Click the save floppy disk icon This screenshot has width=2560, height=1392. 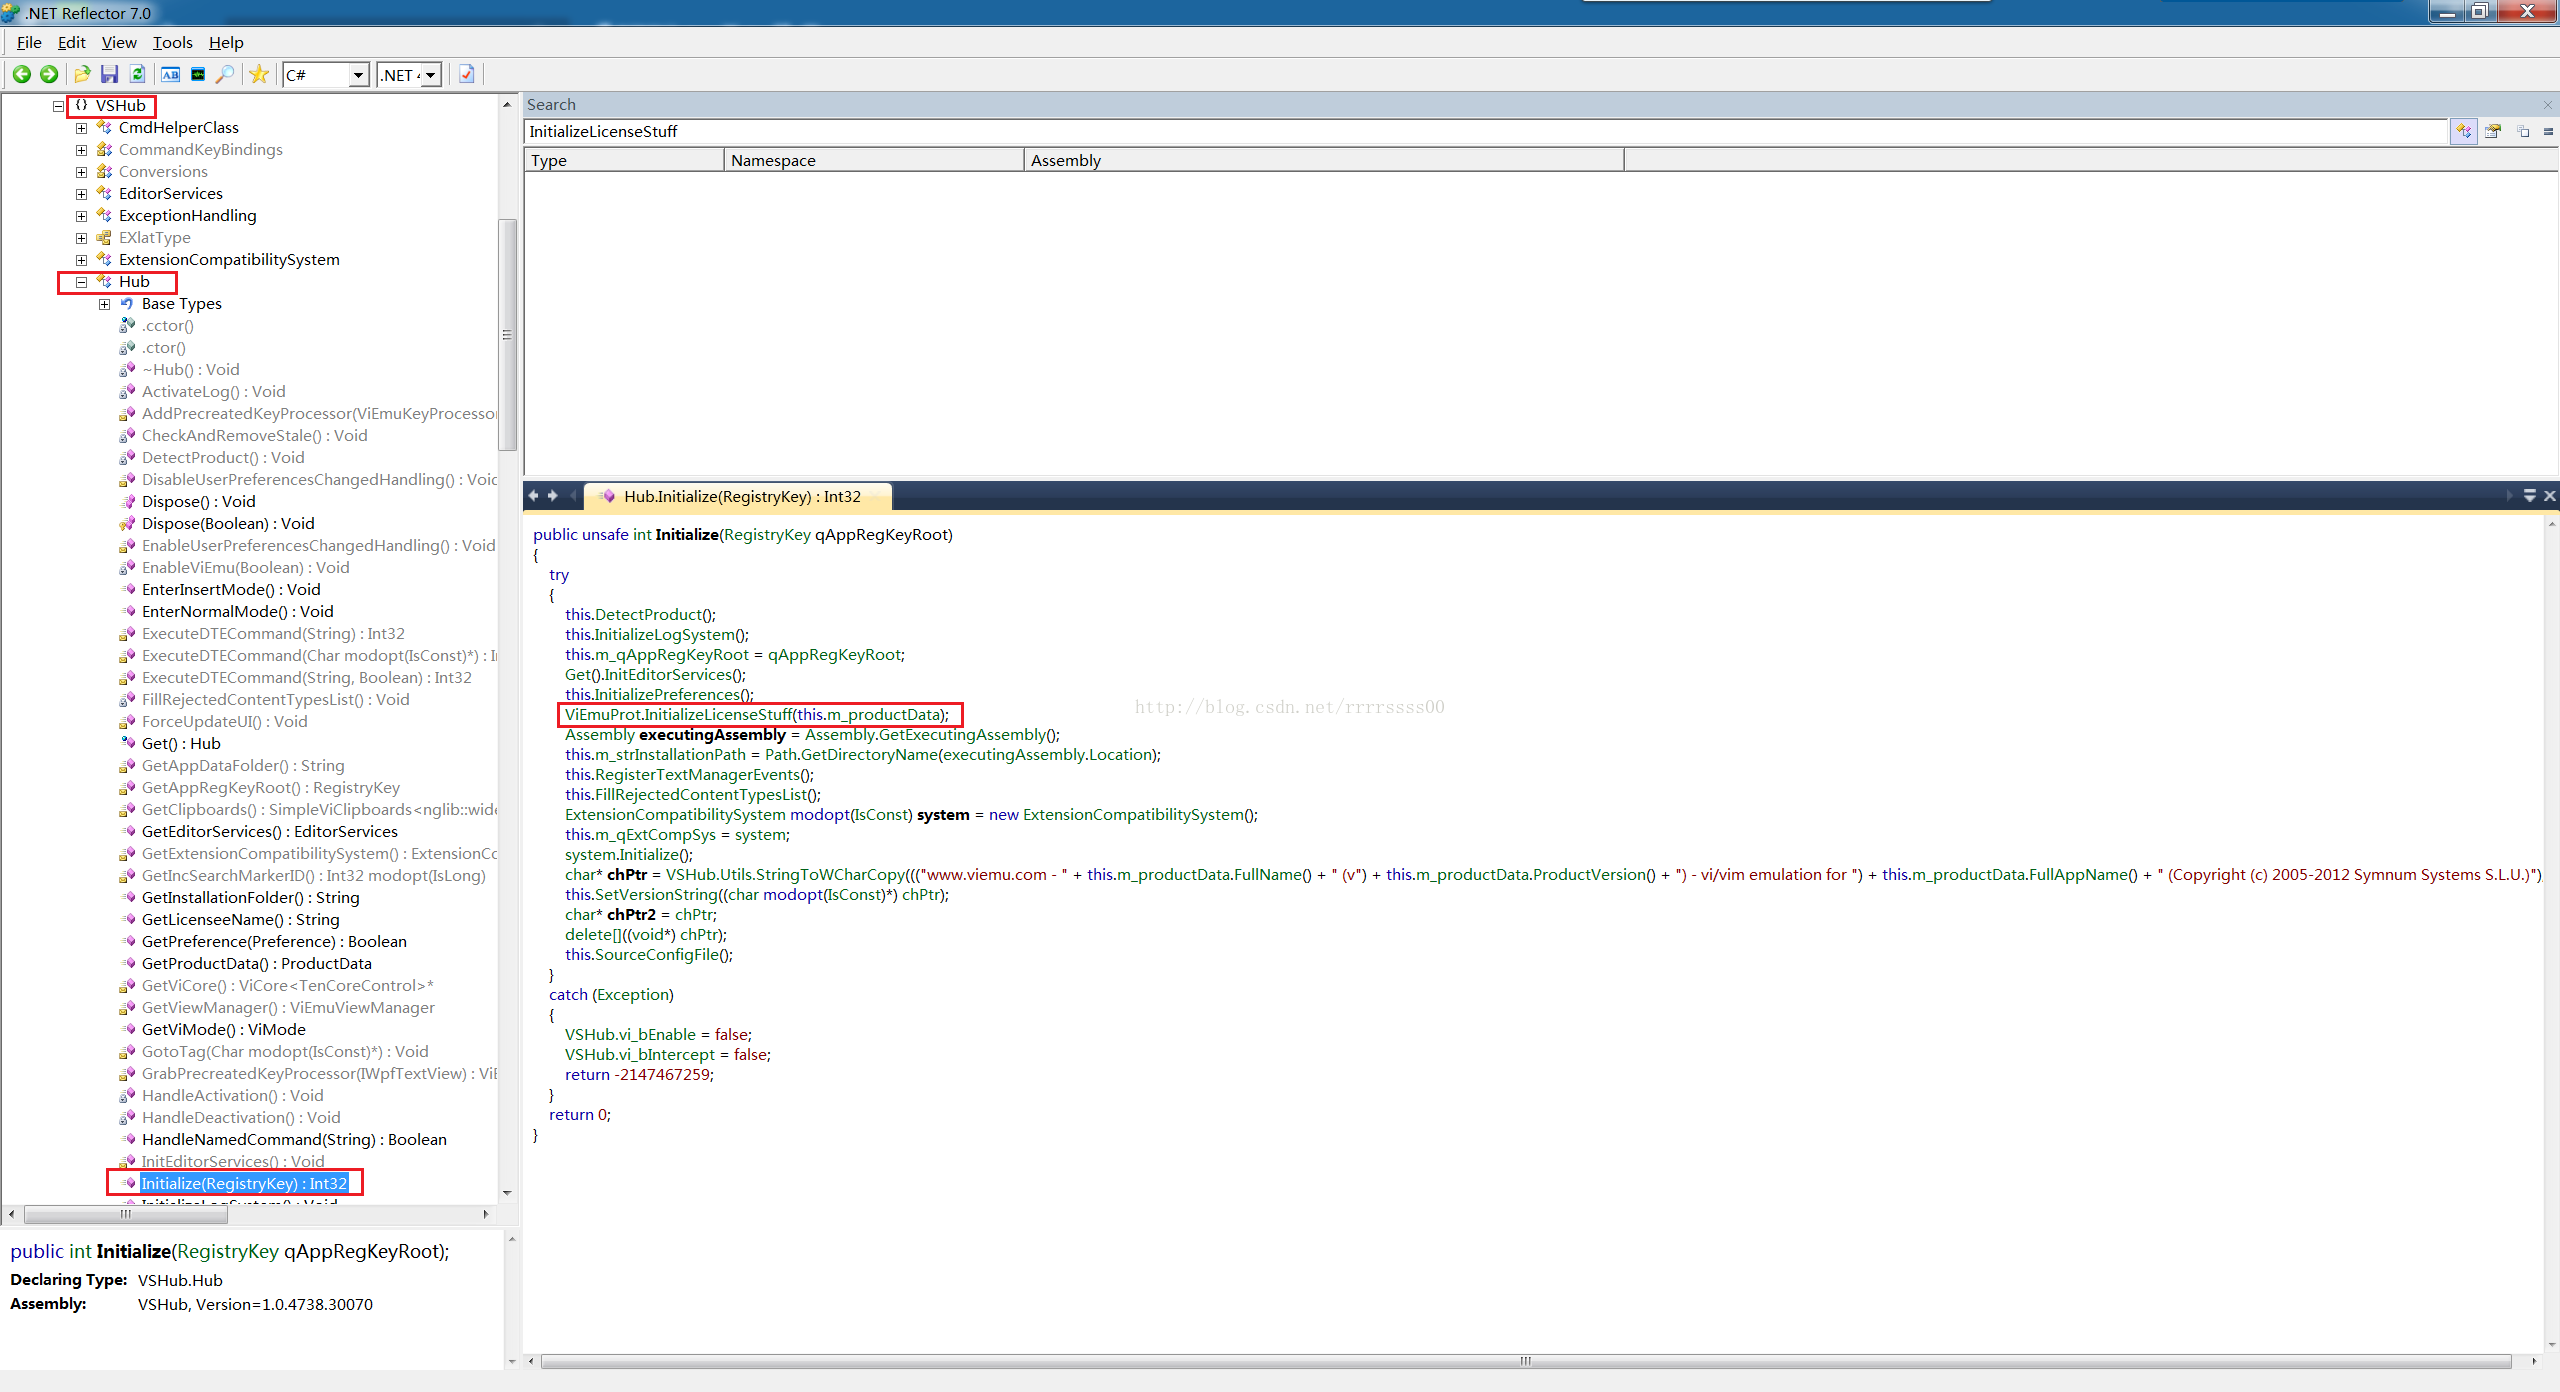pos(110,74)
